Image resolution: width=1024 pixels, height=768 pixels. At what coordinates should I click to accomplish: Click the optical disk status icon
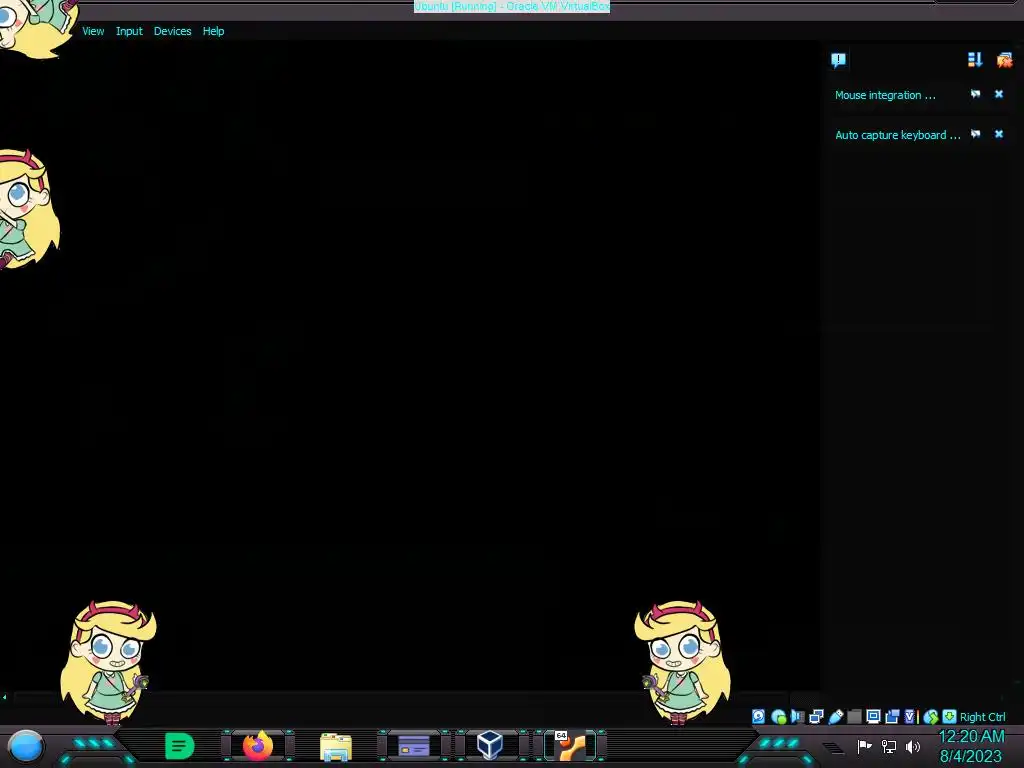[778, 717]
